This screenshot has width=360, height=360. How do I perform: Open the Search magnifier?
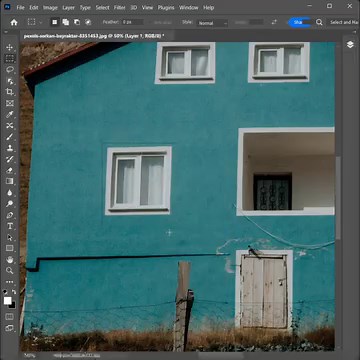pyautogui.click(x=319, y=22)
